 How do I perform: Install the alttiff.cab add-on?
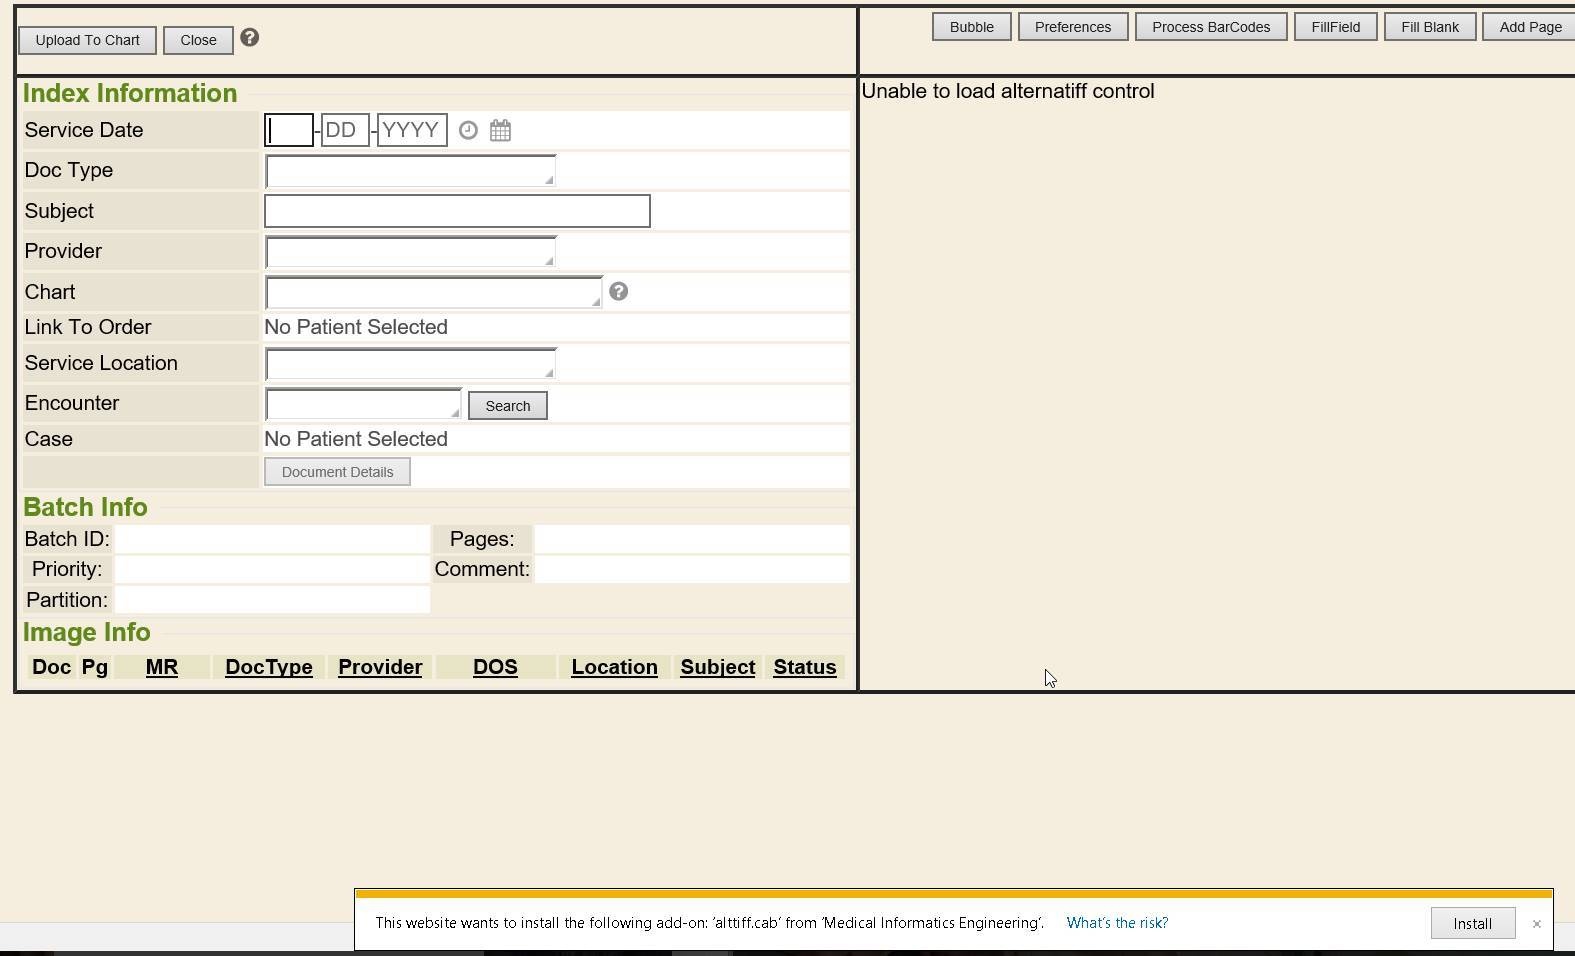[1471, 924]
